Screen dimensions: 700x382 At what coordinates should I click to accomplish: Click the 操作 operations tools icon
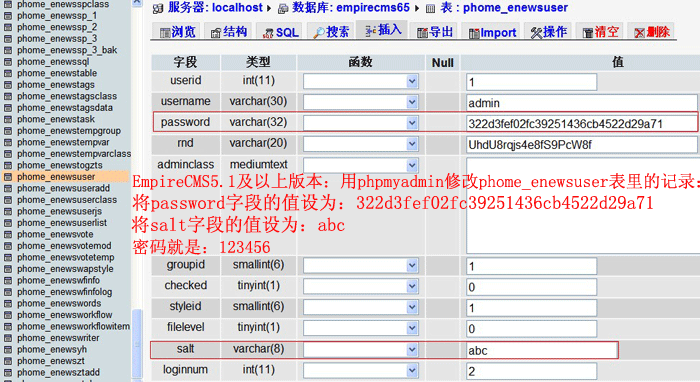point(536,33)
